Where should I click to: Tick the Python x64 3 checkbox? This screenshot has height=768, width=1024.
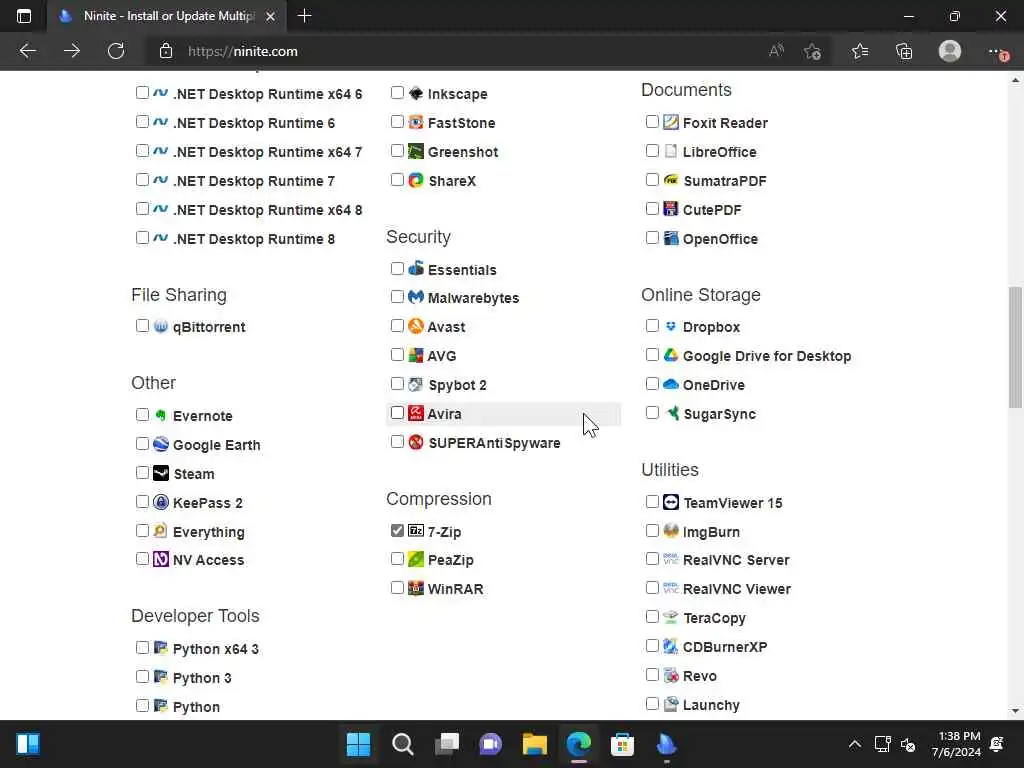click(142, 648)
